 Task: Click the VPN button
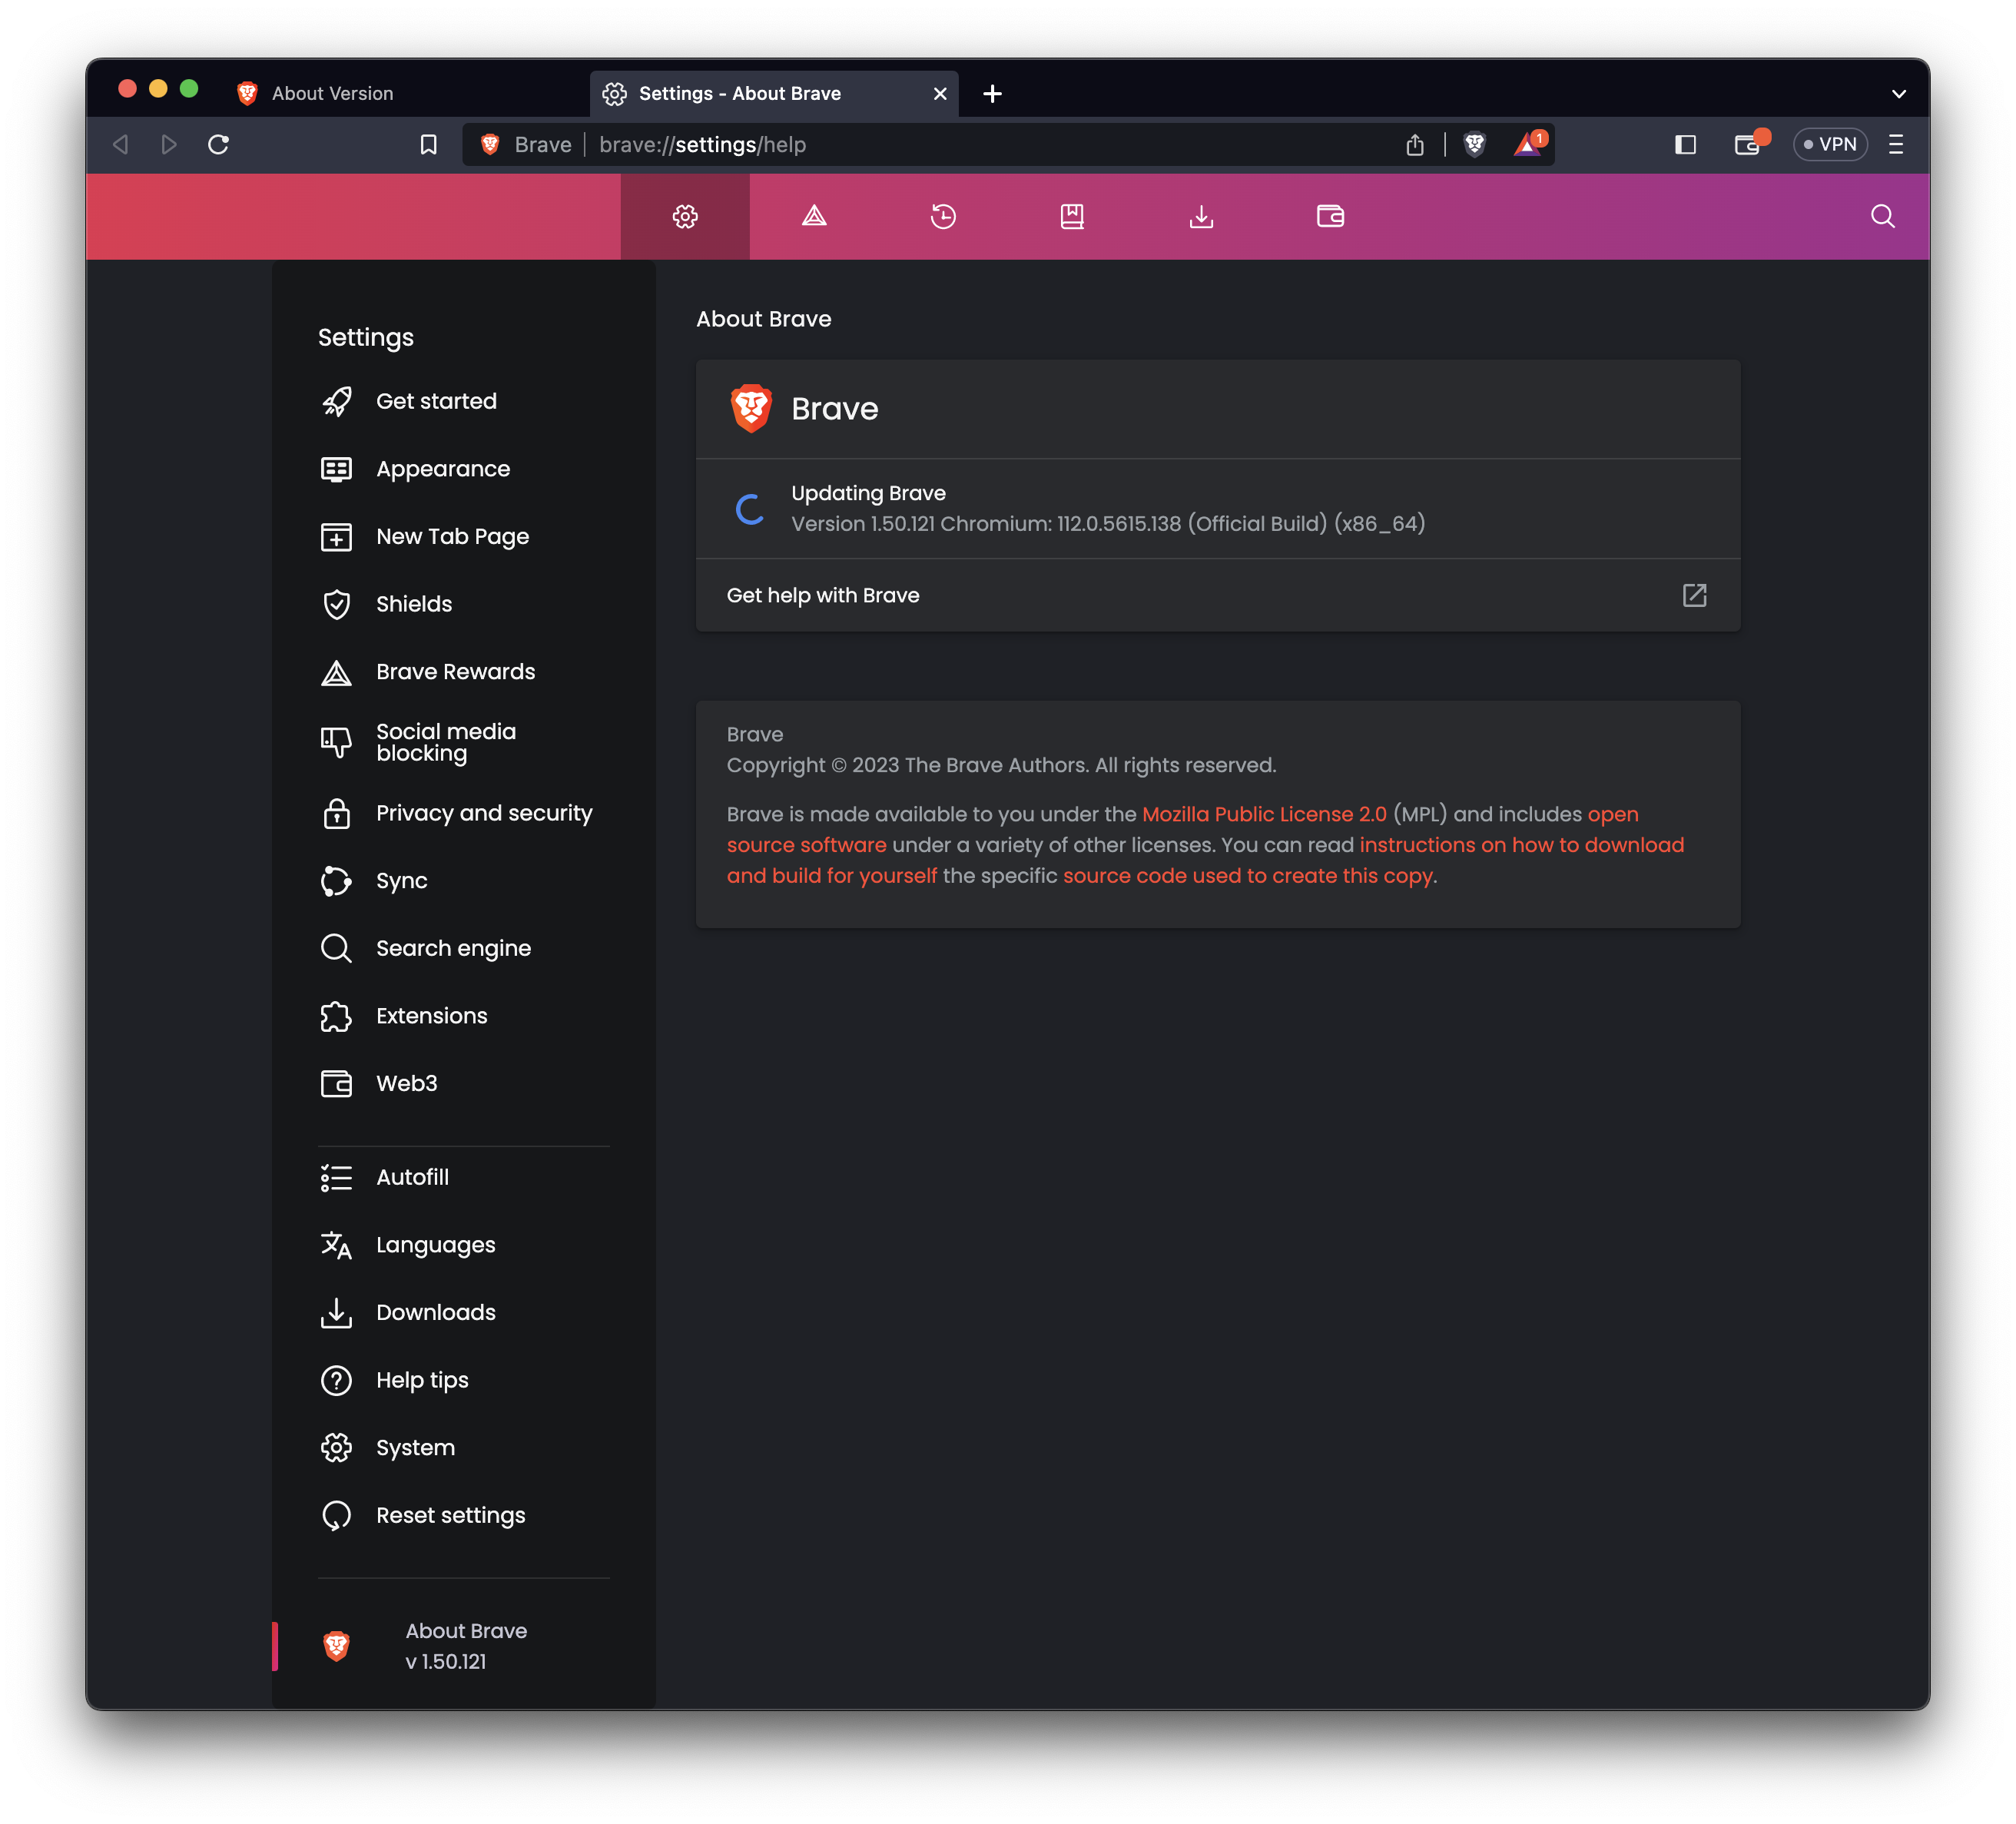tap(1830, 144)
